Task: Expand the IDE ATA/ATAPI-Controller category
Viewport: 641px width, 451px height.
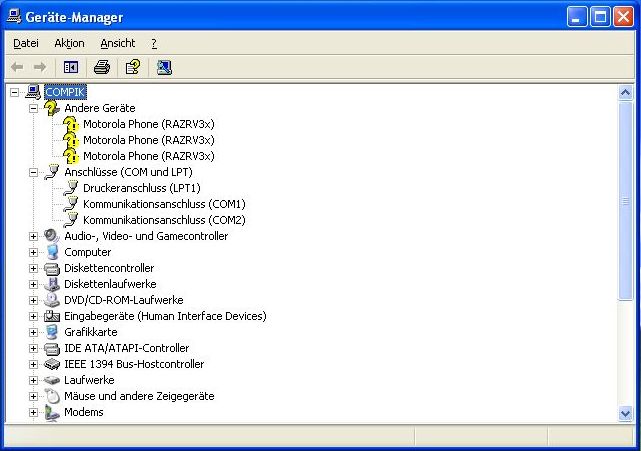Action: 34,348
